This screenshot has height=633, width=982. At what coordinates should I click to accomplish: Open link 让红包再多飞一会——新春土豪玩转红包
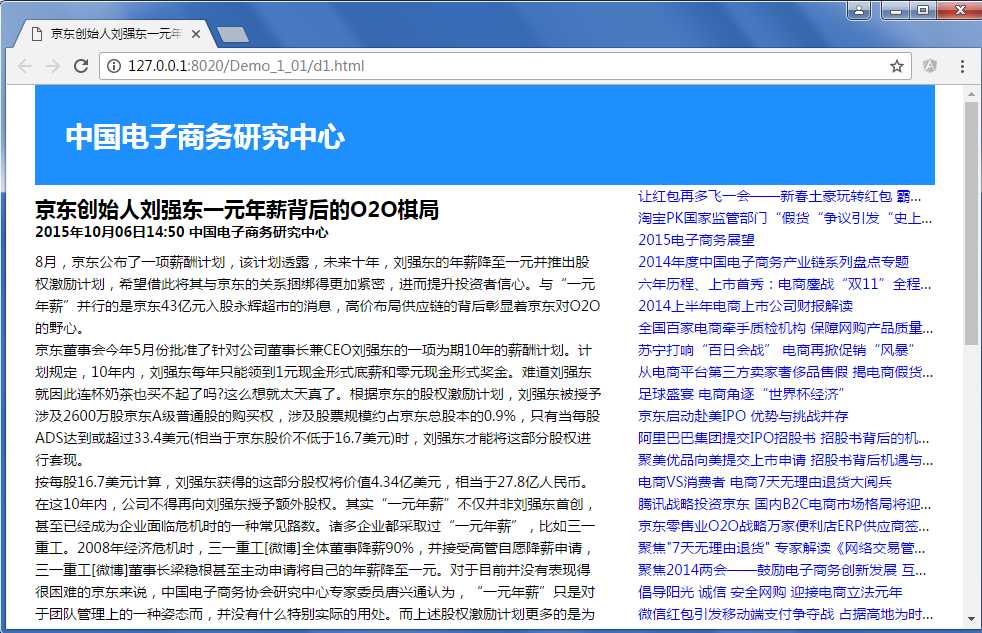tap(779, 197)
